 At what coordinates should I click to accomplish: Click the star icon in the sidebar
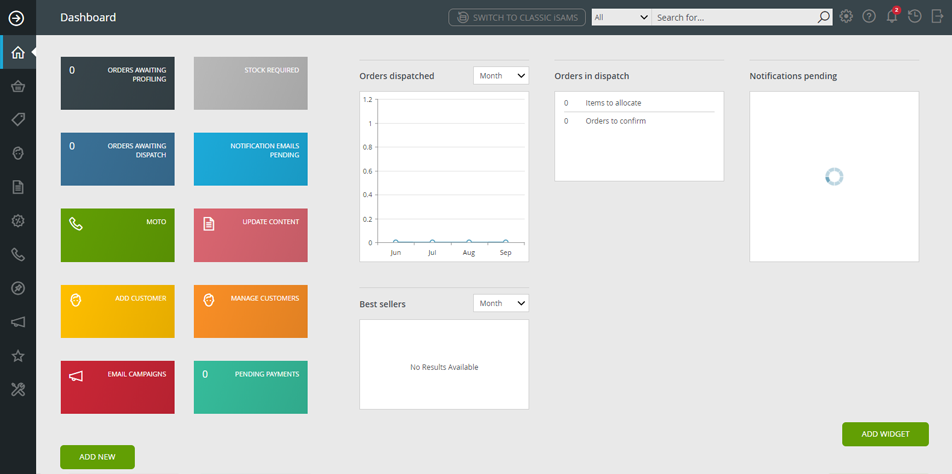pyautogui.click(x=17, y=356)
